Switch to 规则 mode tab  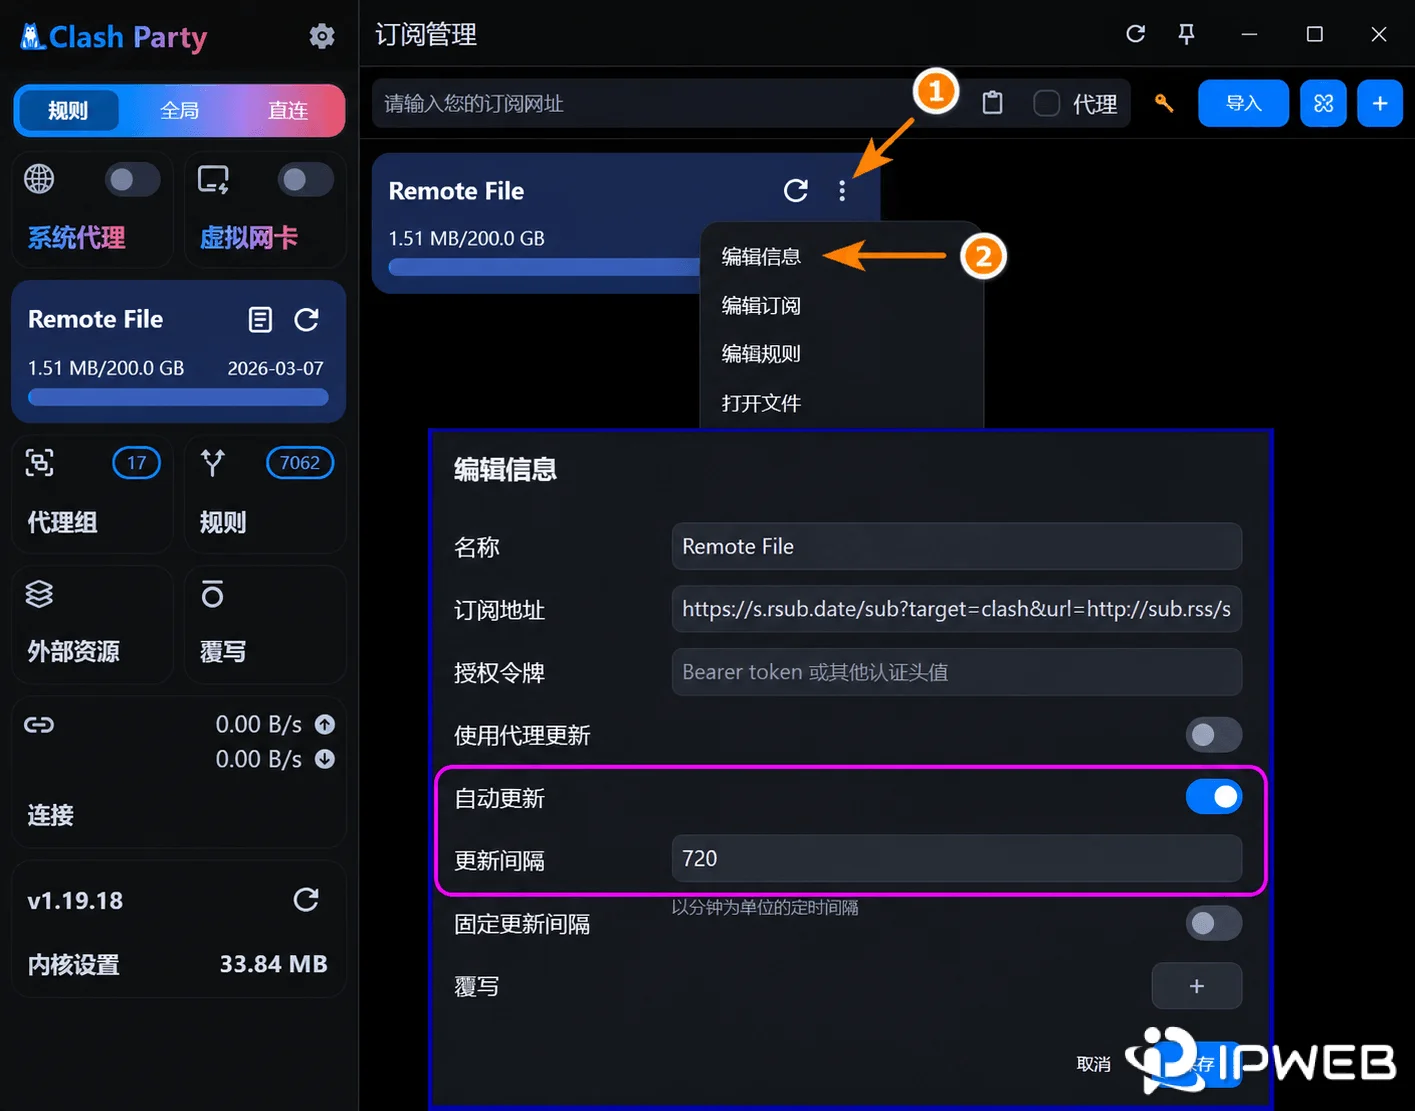pos(68,110)
